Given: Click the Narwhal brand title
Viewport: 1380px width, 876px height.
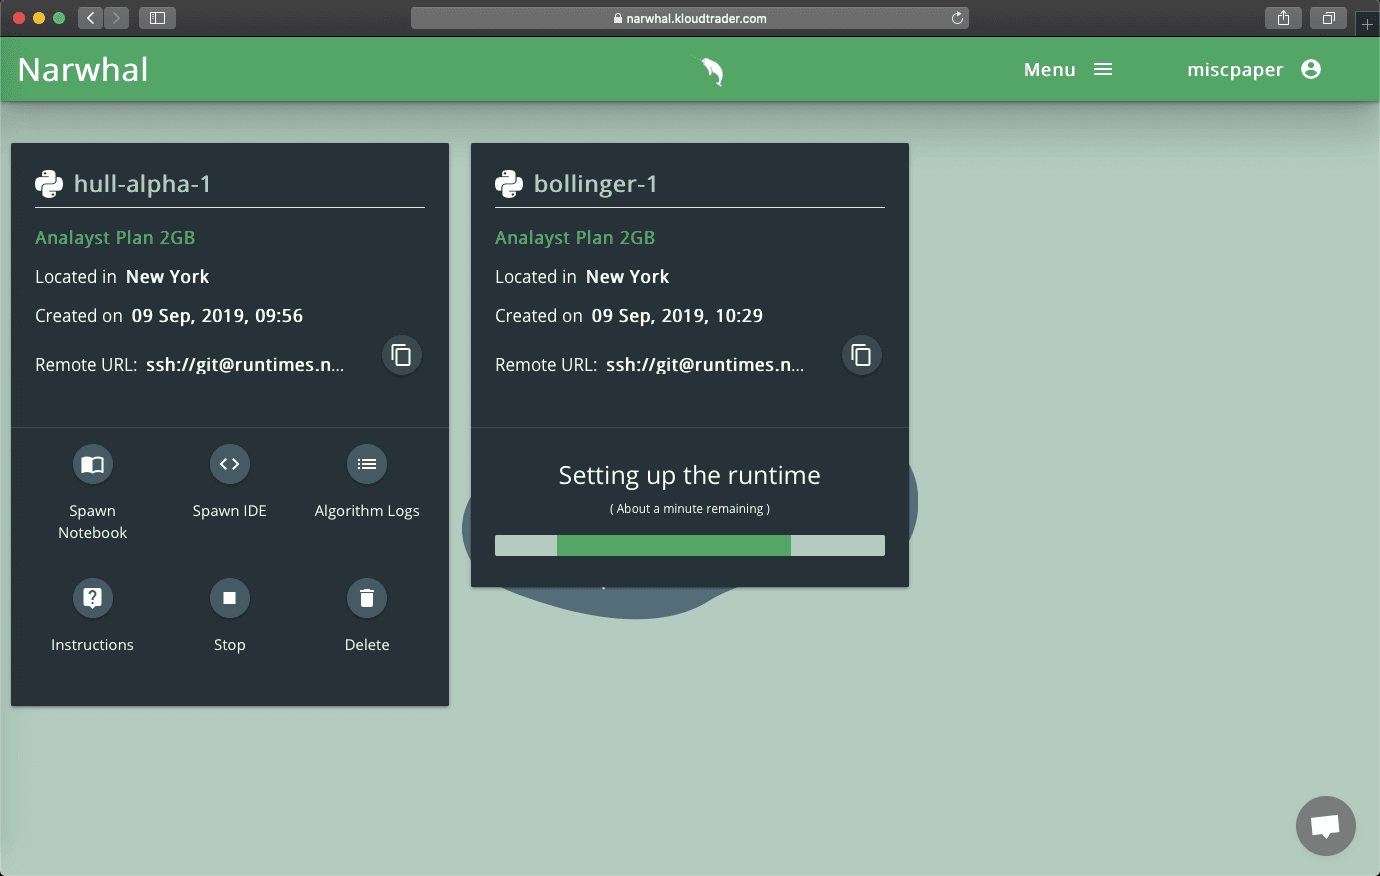Looking at the screenshot, I should pos(83,70).
